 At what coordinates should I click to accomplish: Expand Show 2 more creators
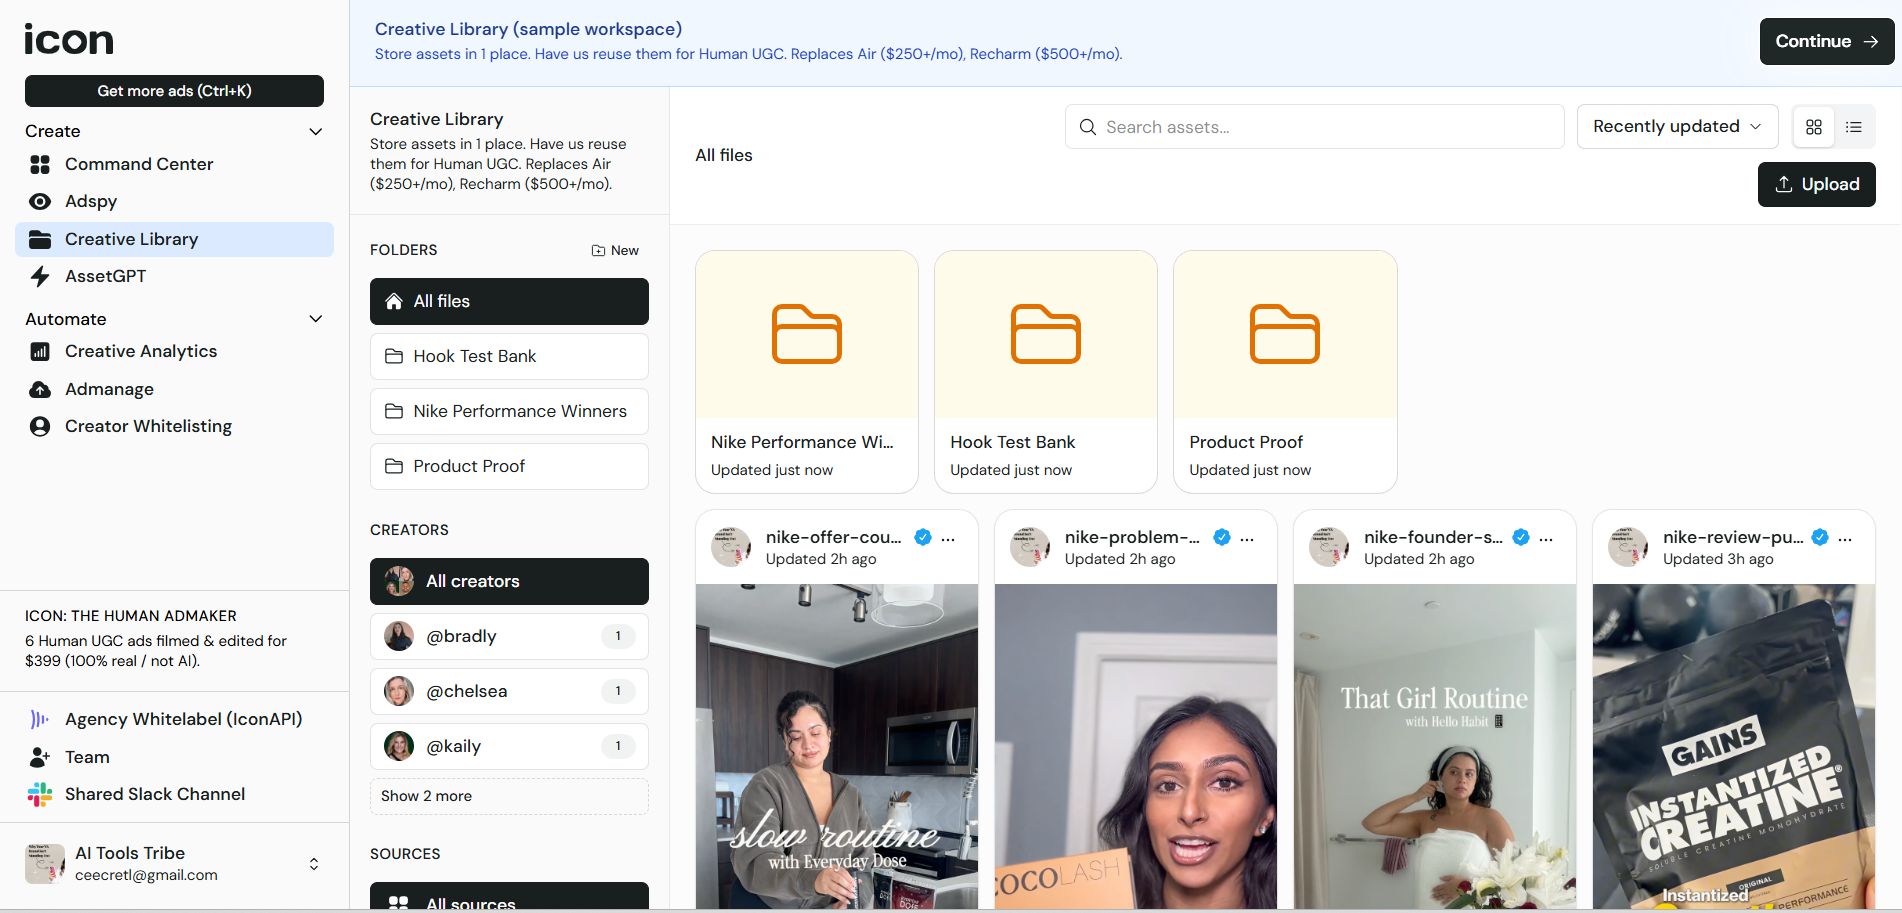[x=509, y=796]
